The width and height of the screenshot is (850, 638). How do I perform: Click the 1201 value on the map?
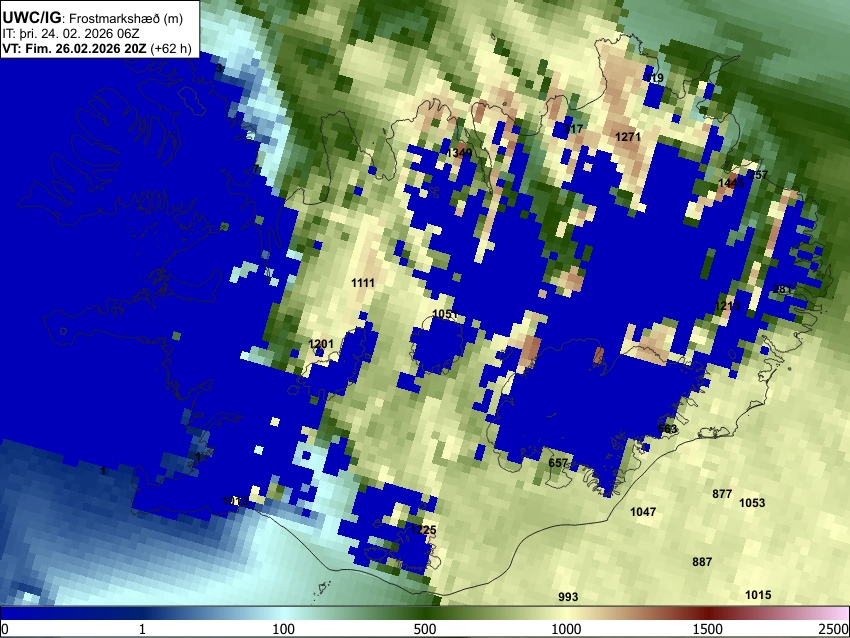[x=321, y=344]
